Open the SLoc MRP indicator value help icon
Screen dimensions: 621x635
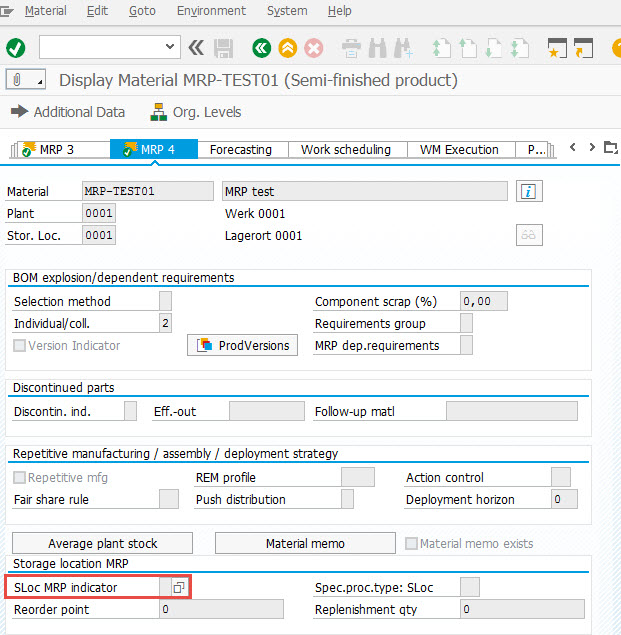pos(179,587)
